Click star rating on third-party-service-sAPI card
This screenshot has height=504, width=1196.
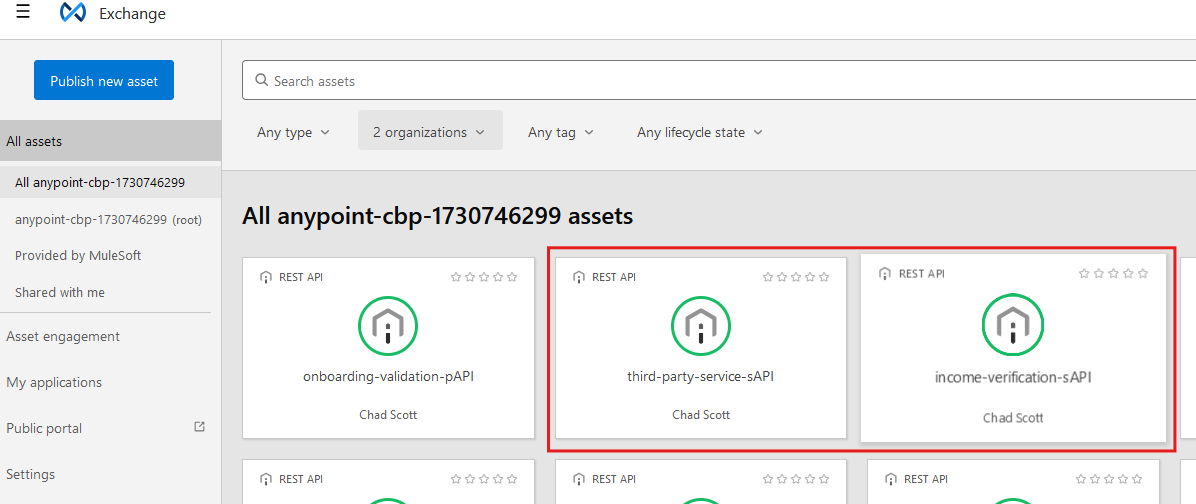(x=796, y=278)
